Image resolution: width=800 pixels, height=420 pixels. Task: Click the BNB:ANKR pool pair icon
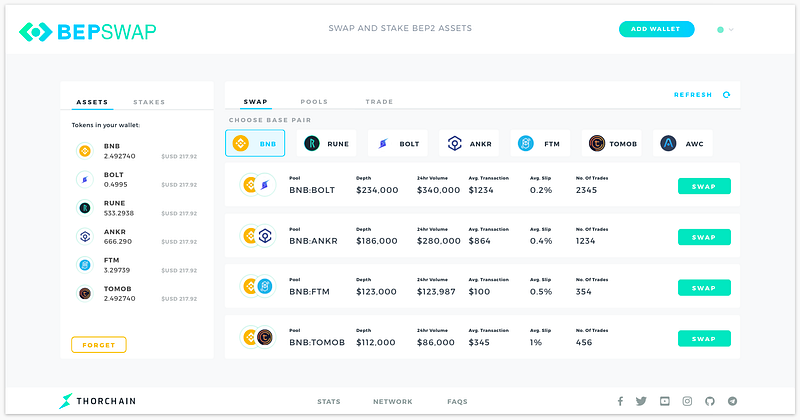click(258, 236)
